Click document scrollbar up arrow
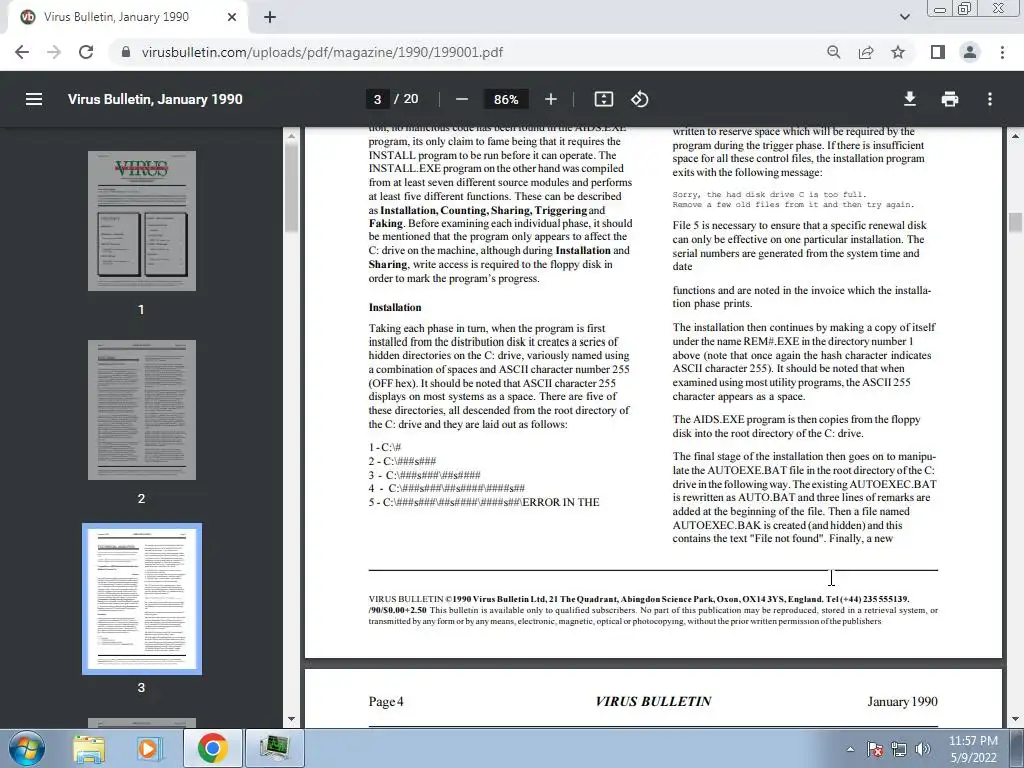 pos(1016,136)
